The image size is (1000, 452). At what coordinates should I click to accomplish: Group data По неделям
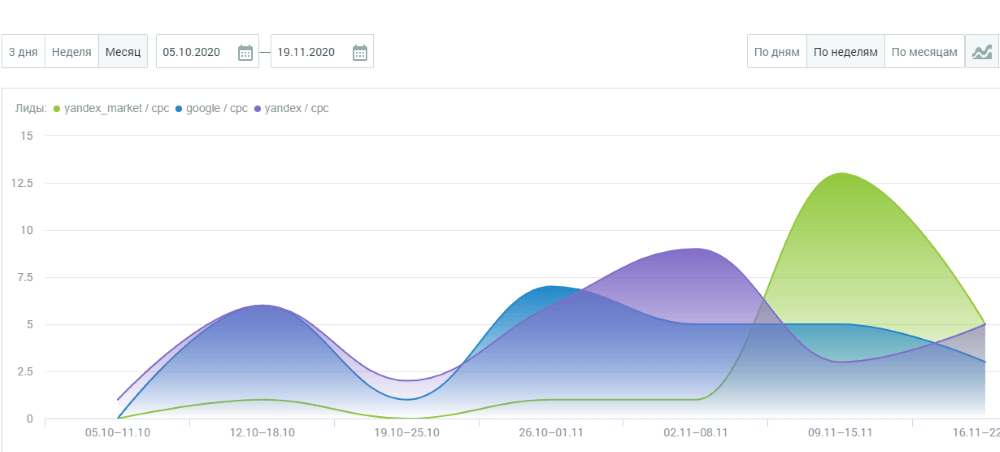(845, 52)
